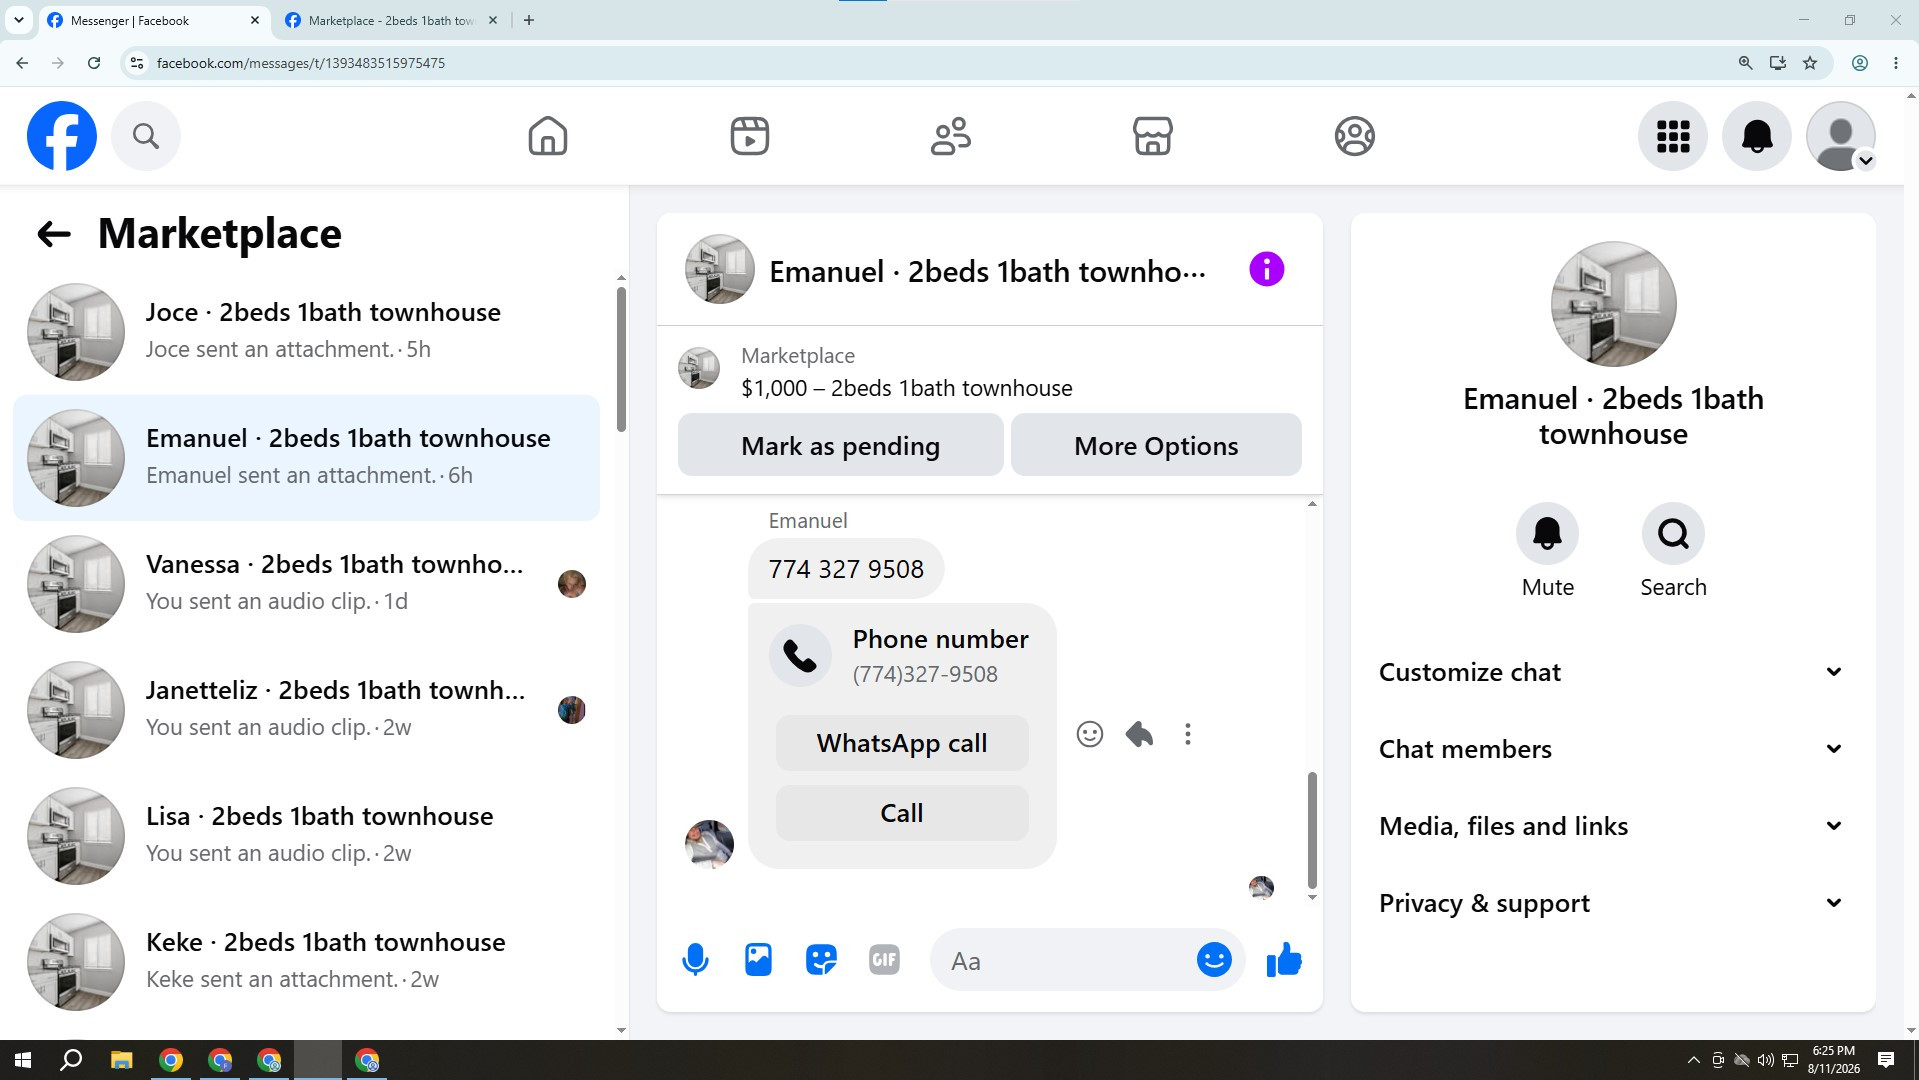Viewport: 1919px width, 1080px height.
Task: React to the phone number message
Action: 1090,735
